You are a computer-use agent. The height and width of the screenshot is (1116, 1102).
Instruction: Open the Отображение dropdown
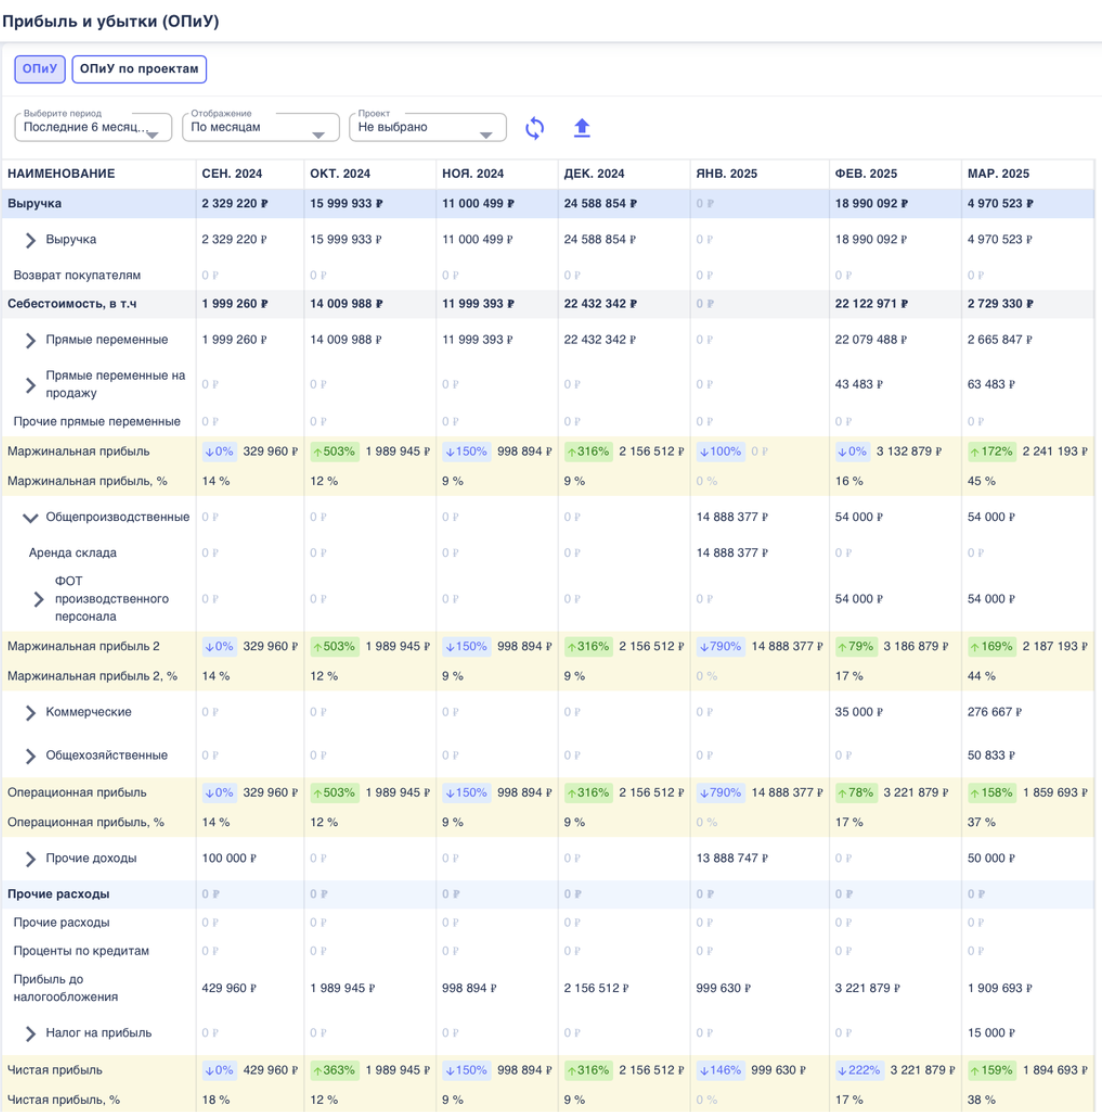(260, 127)
